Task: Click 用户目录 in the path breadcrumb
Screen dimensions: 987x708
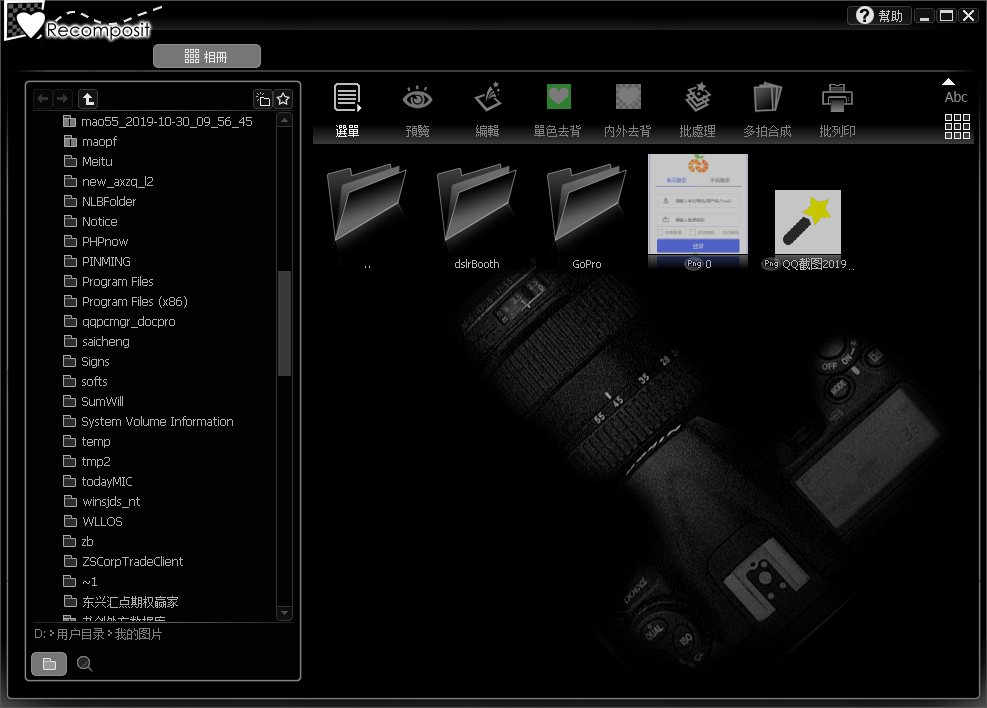Action: 81,634
